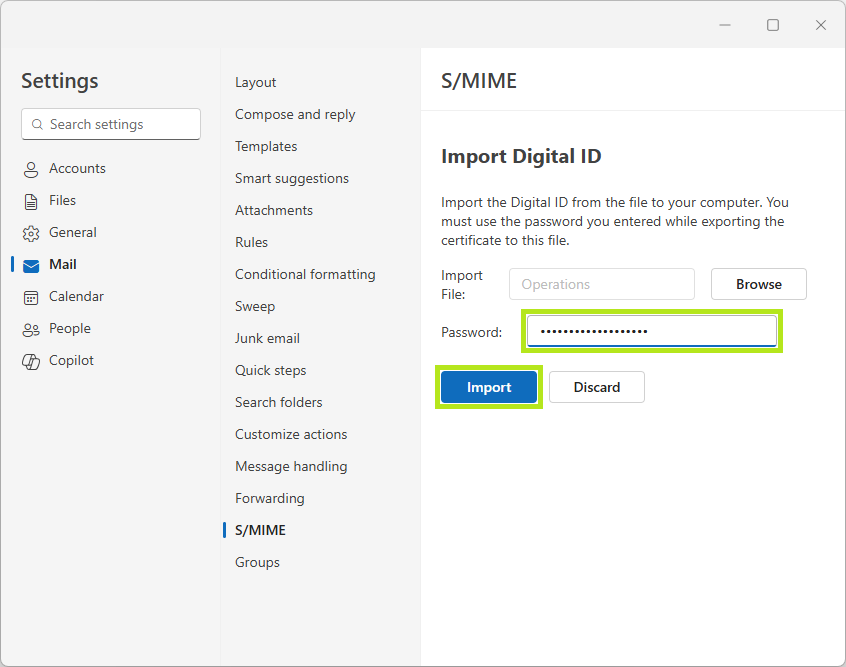Open Copilot settings via its icon

click(x=30, y=360)
